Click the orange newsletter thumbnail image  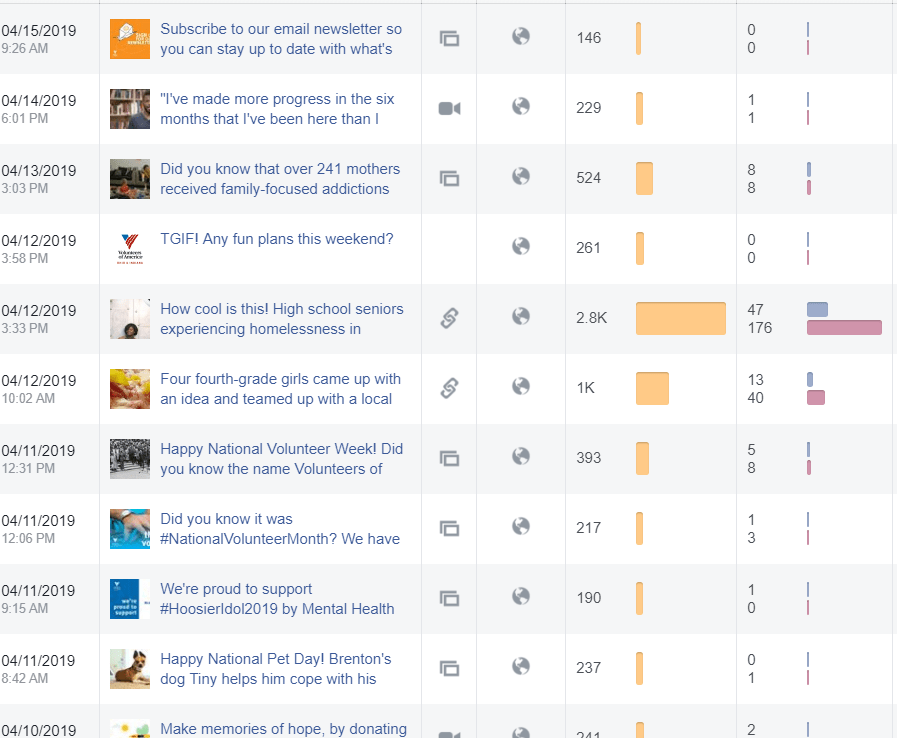130,38
